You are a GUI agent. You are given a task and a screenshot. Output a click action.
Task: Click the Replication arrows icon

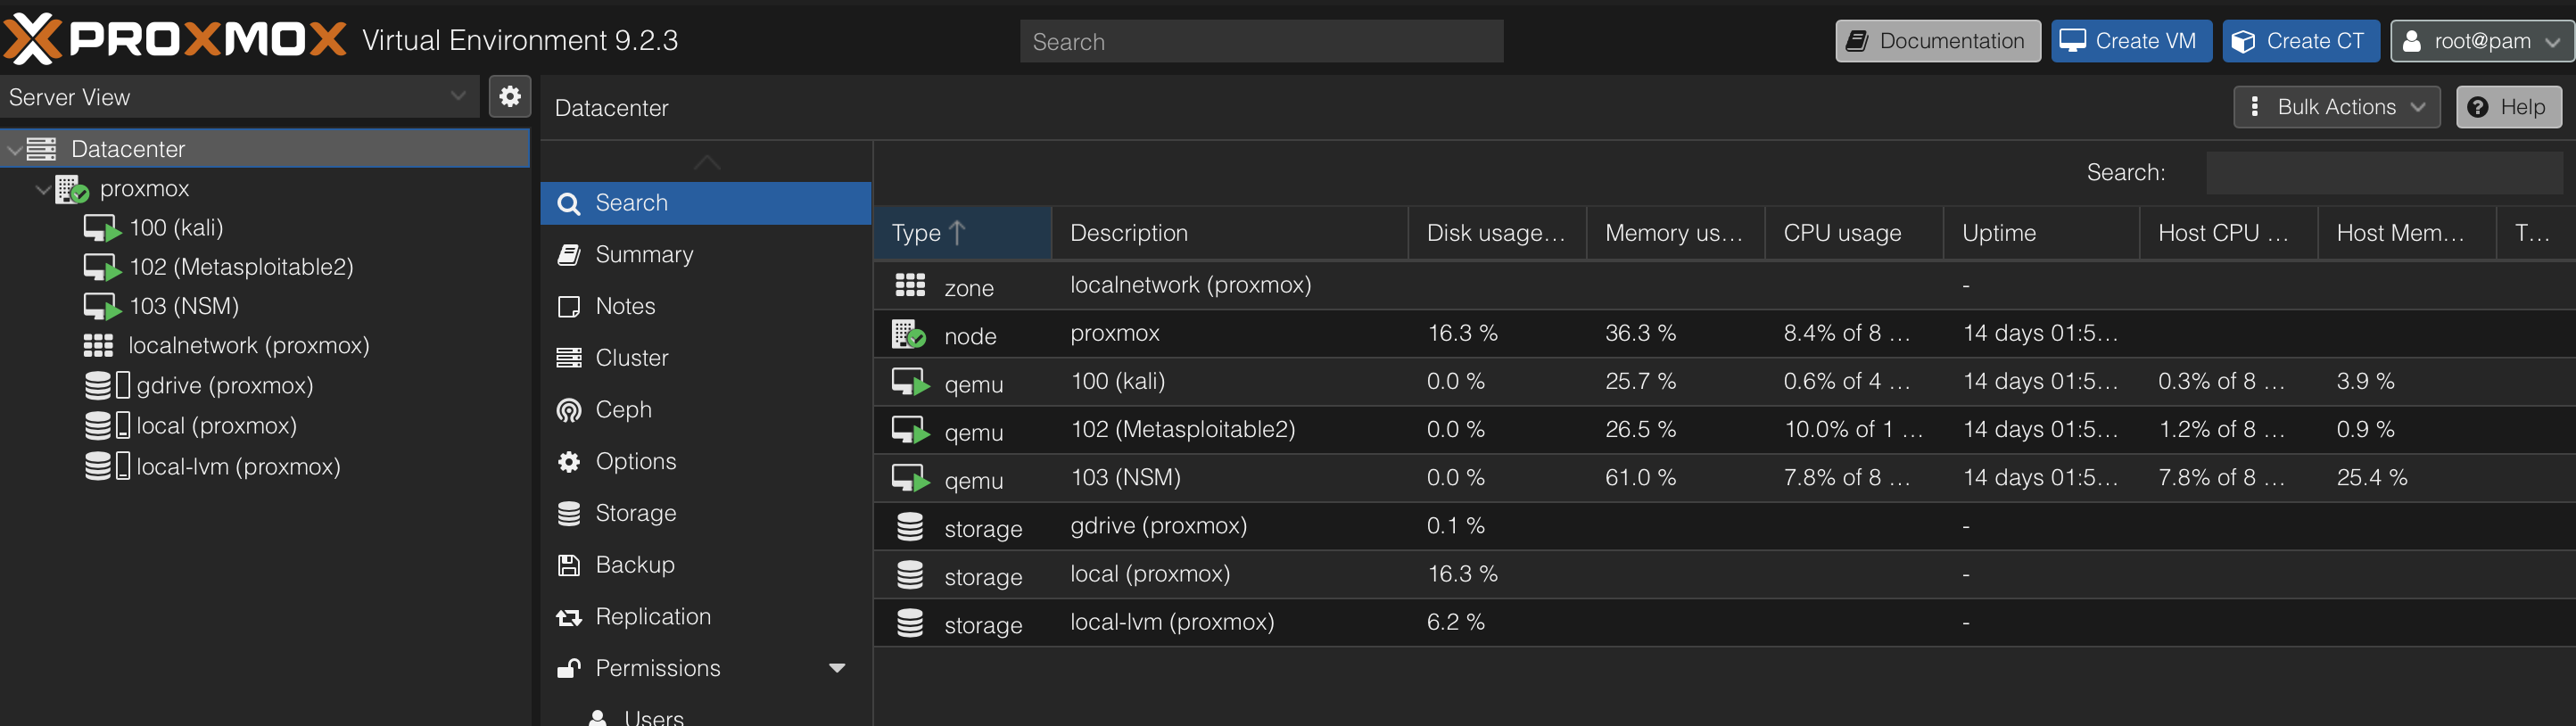tap(569, 617)
